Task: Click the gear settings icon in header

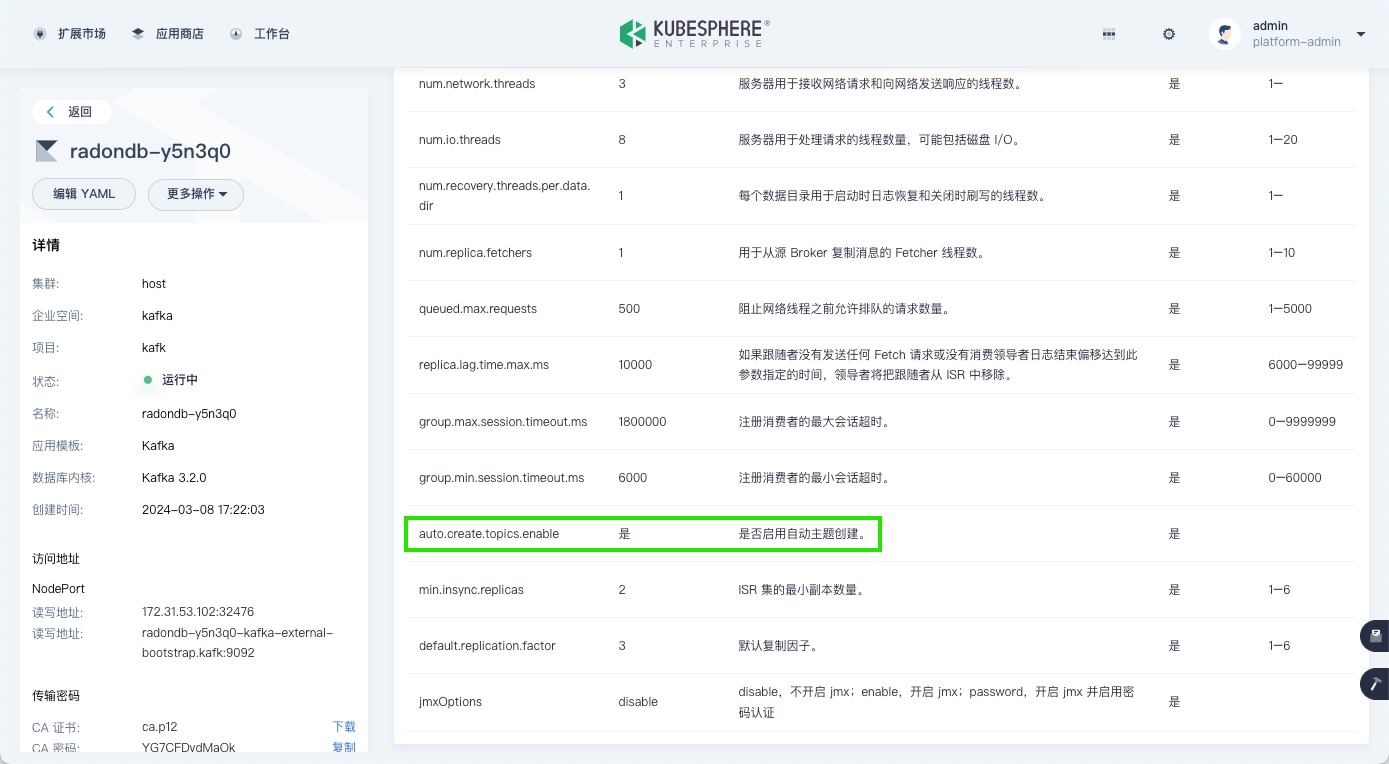Action: point(1168,34)
